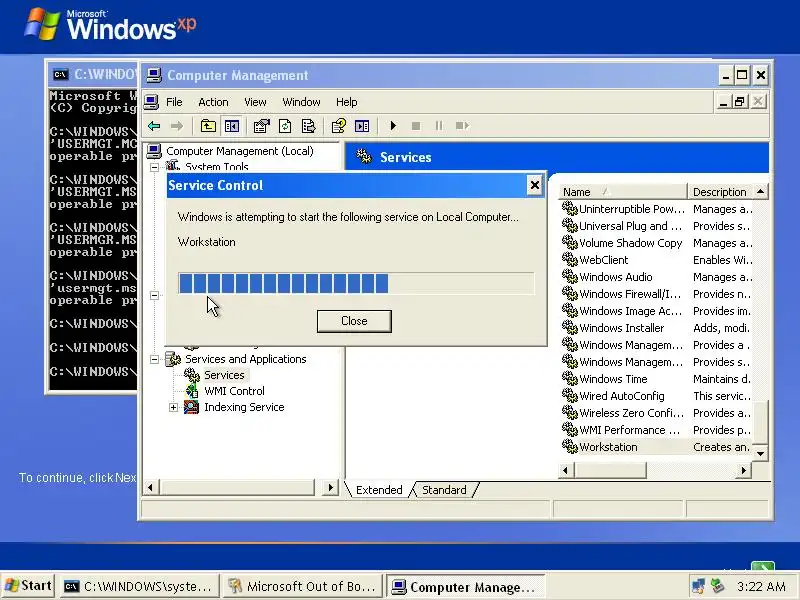Switch to C:\WINDOWS\syste... taskbar button
Image resolution: width=800 pixels, height=600 pixels.
point(139,586)
